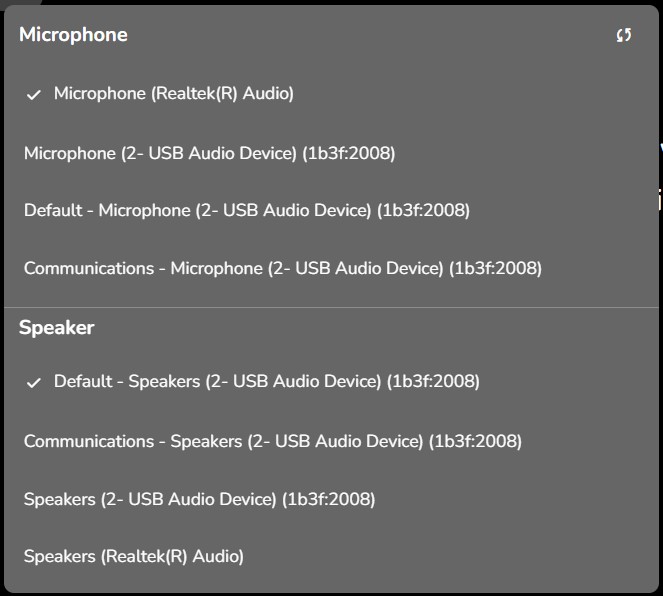Click the Speaker section header
663x596 pixels.
(57, 327)
